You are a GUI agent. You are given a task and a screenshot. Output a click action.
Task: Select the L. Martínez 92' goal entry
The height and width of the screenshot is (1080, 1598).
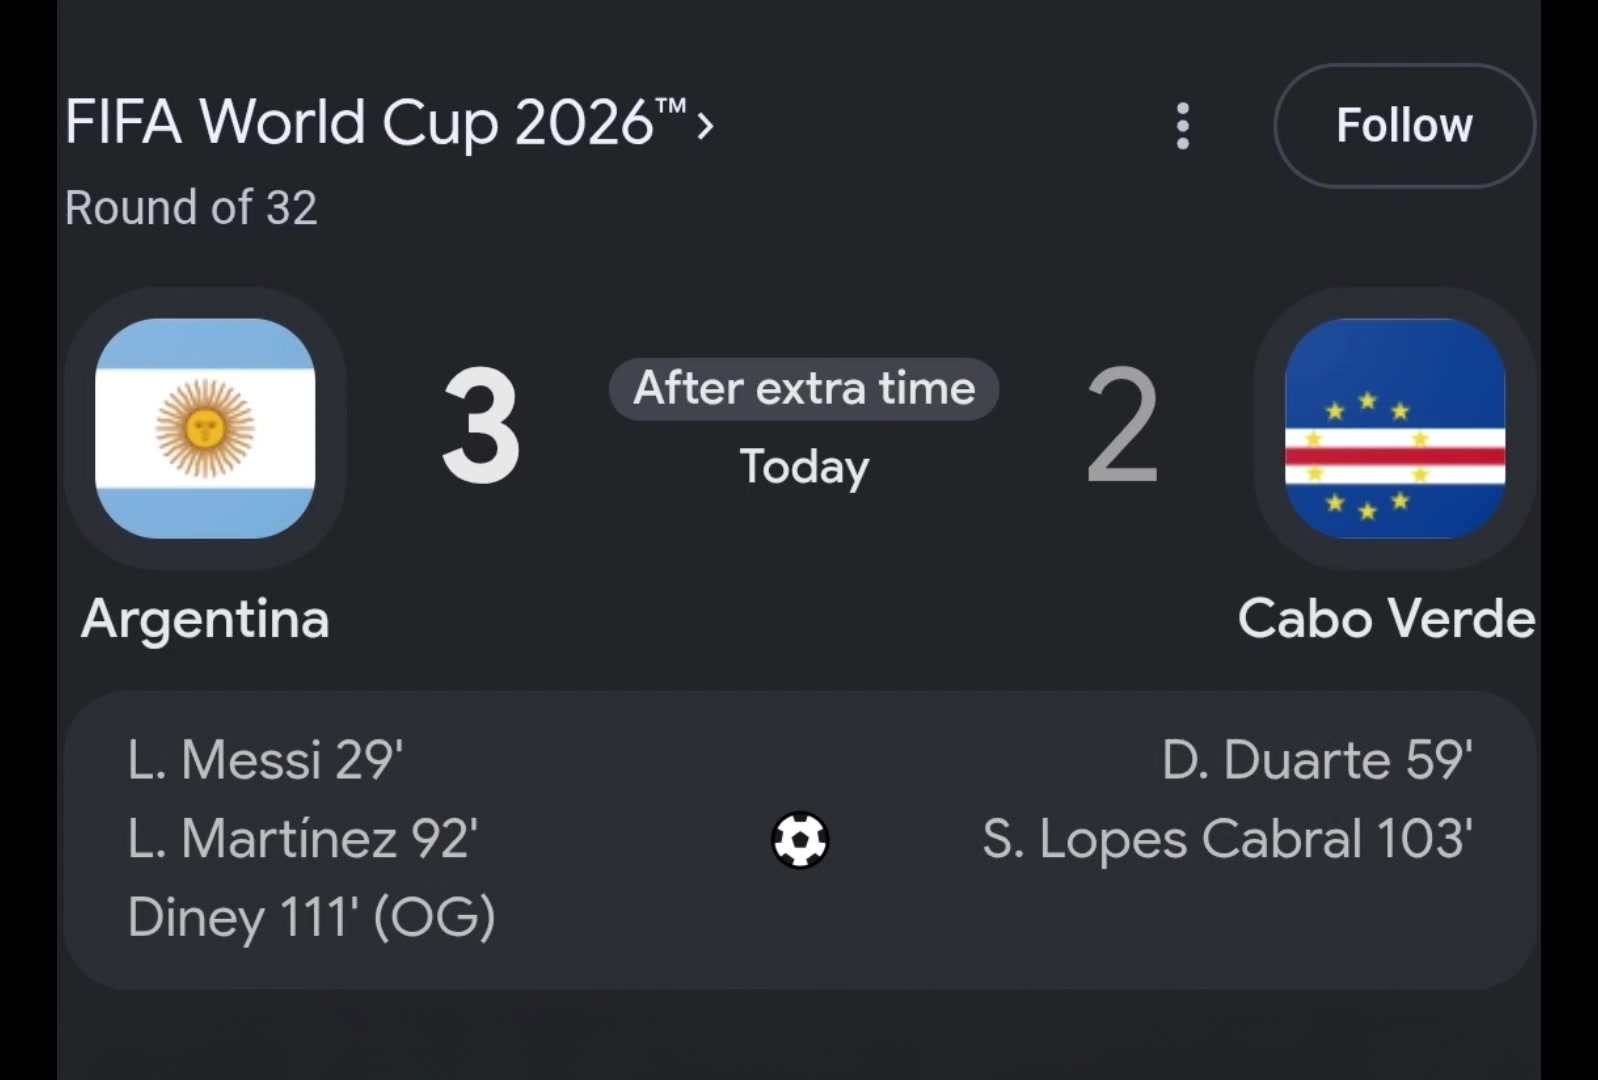302,839
